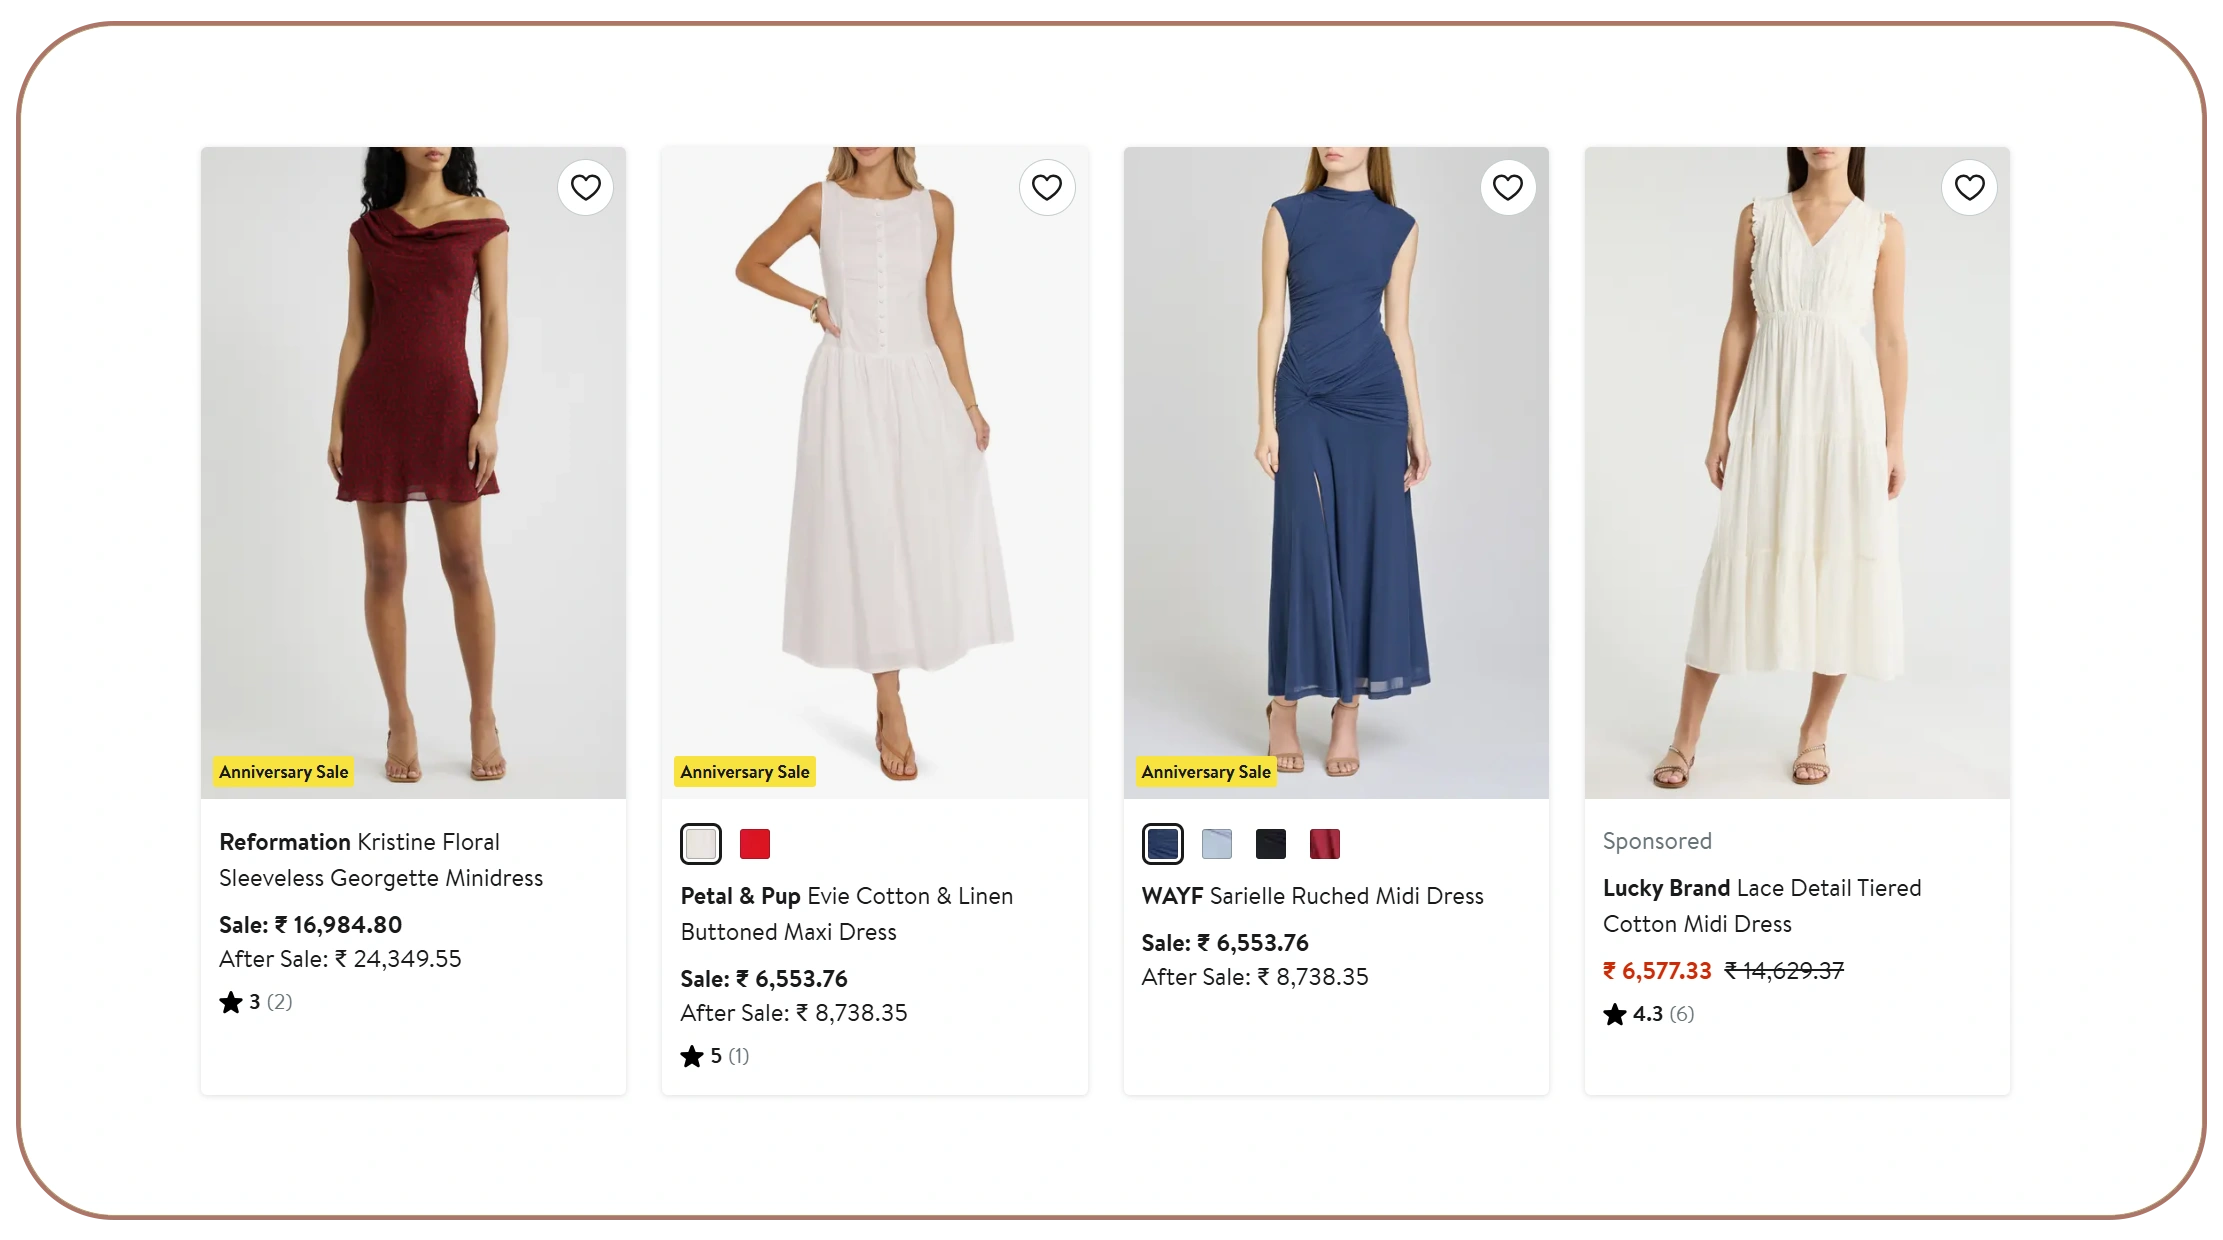Image resolution: width=2223 pixels, height=1240 pixels.
Task: Click the struck-through ₹14,629.37 price
Action: 1784,971
